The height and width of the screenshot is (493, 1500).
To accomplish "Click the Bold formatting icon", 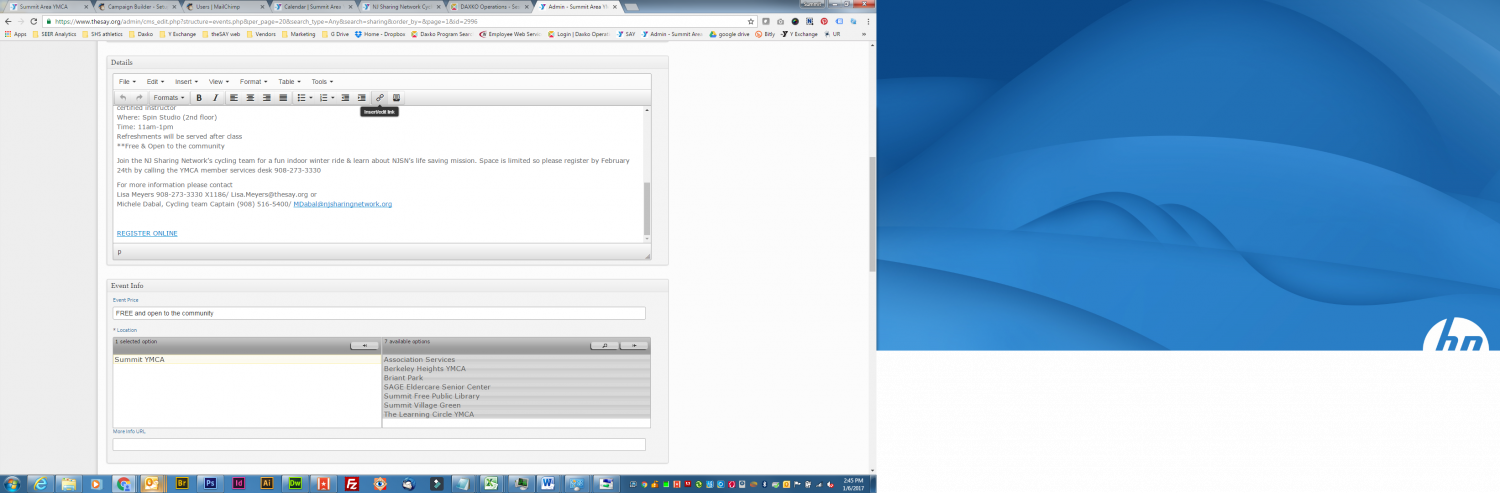I will pos(199,98).
